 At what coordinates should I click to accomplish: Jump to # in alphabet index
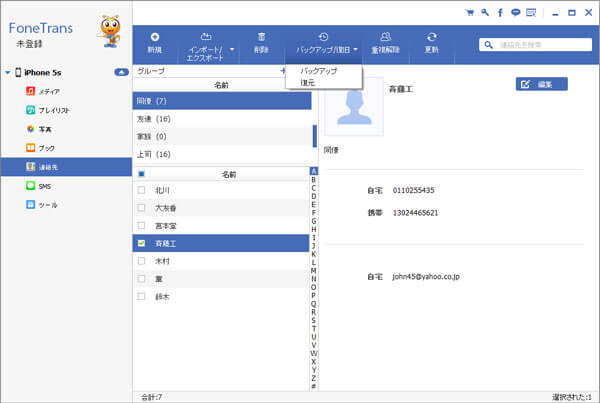pos(313,386)
